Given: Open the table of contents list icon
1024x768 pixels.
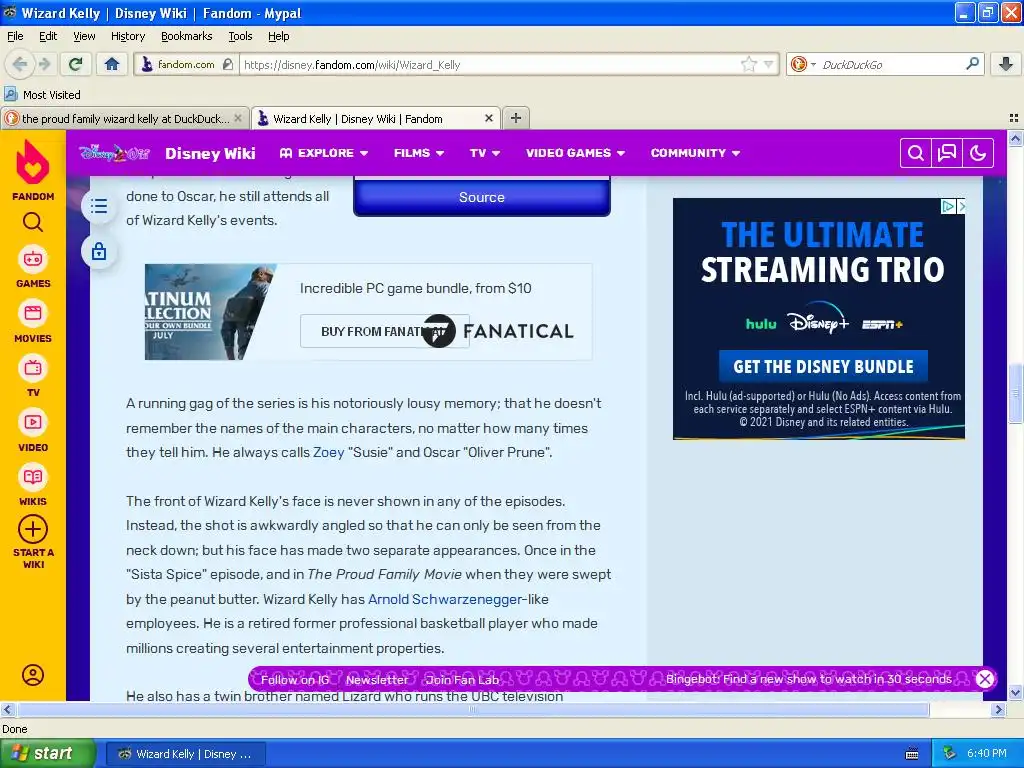Looking at the screenshot, I should [99, 206].
